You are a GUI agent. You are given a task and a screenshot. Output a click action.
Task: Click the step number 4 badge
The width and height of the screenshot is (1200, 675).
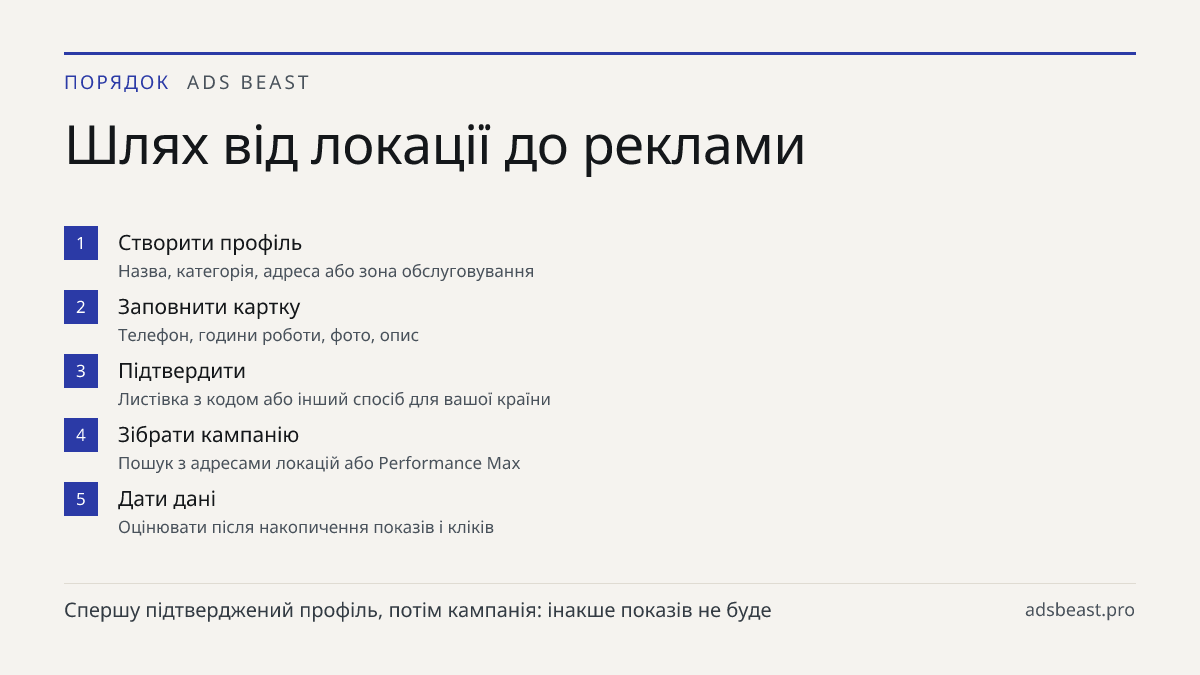point(81,435)
